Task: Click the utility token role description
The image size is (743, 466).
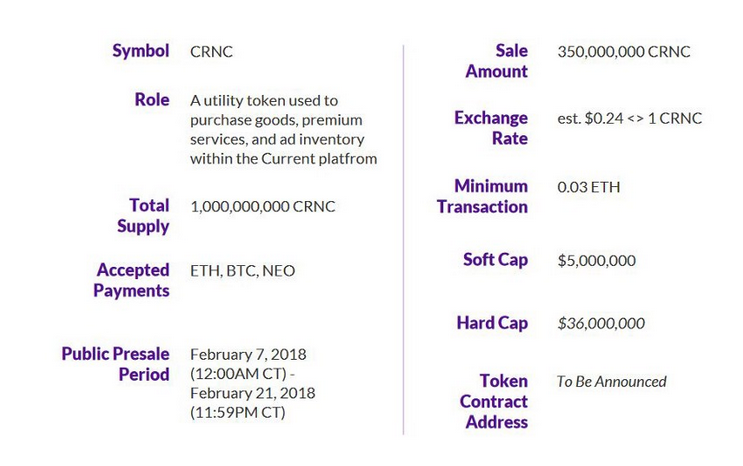Action: coord(283,129)
